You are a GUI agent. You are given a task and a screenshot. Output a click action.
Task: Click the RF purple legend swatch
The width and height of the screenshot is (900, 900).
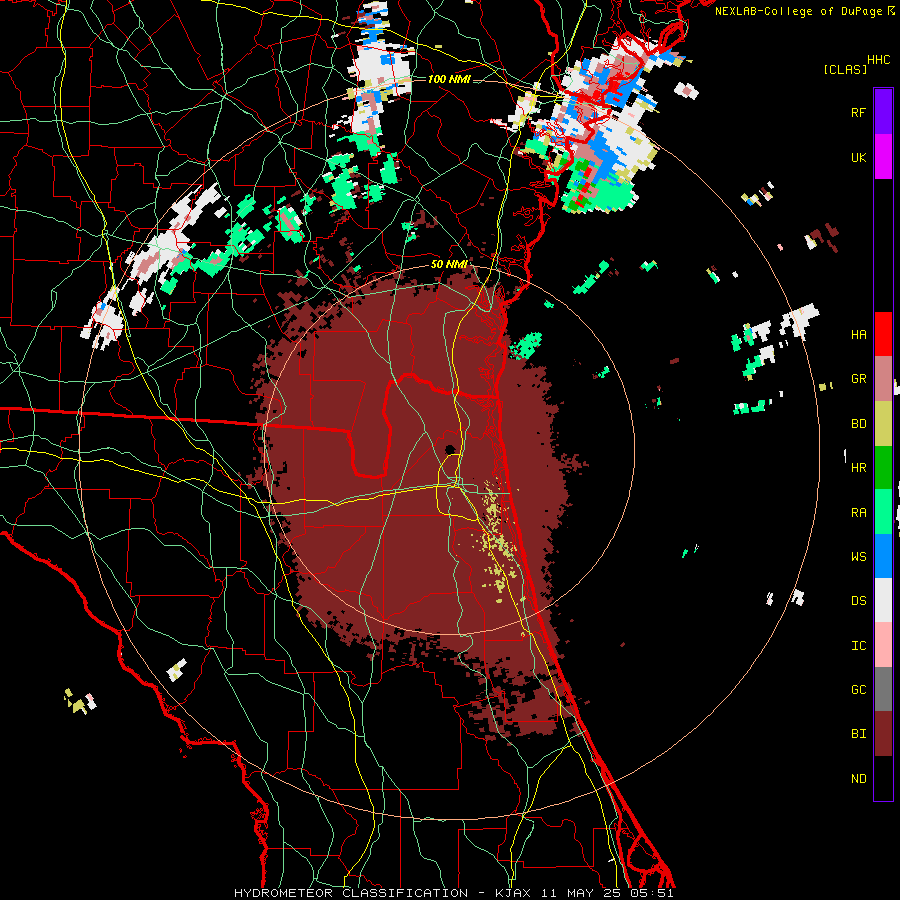(883, 112)
